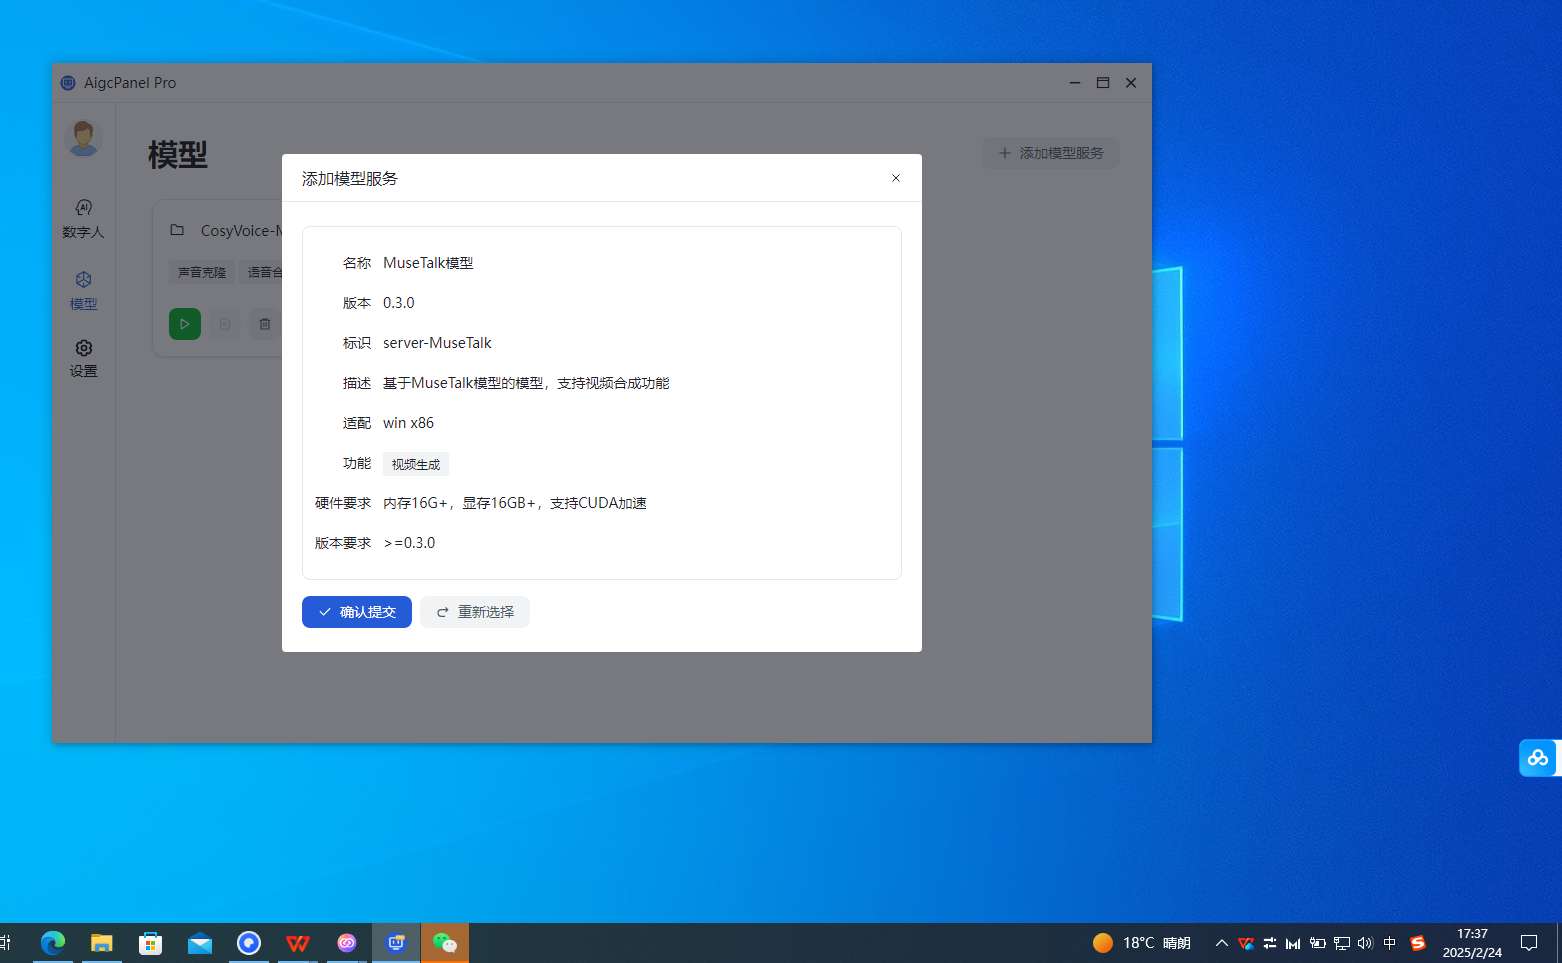Click the two-arrows swap tray icon
Screen dimensions: 1562x963
1270,943
